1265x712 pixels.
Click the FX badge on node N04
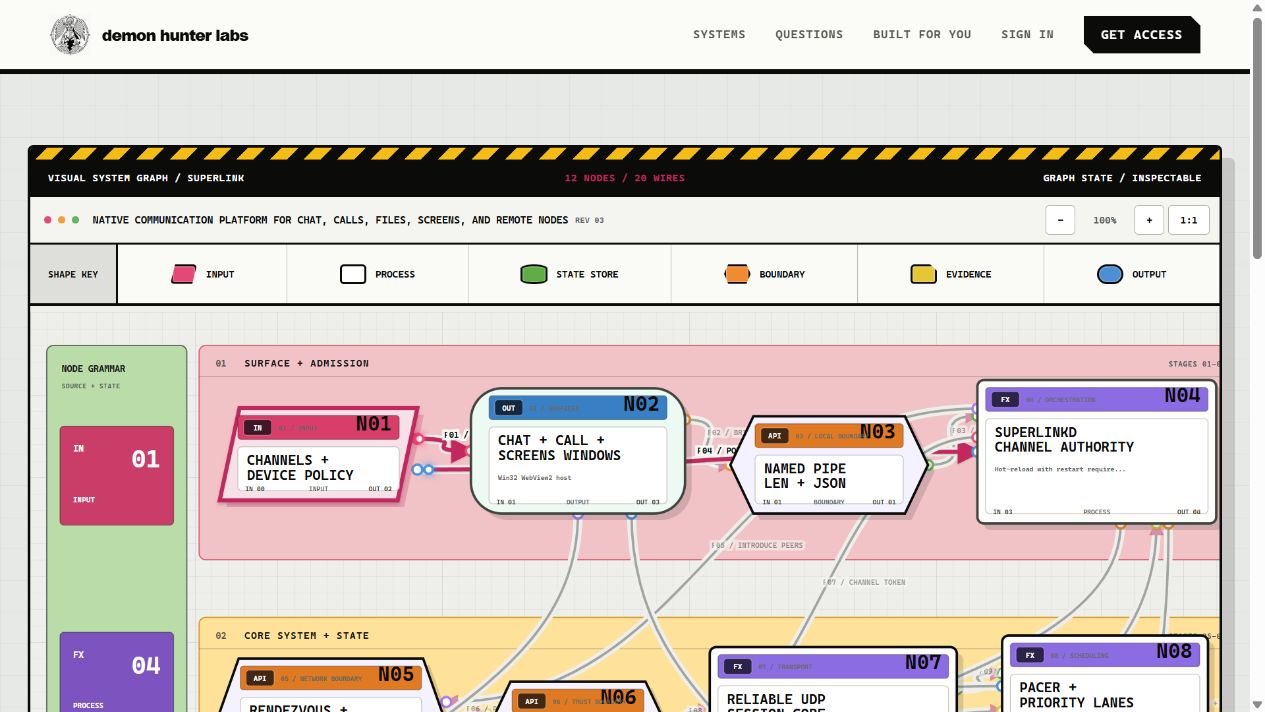(x=1005, y=400)
